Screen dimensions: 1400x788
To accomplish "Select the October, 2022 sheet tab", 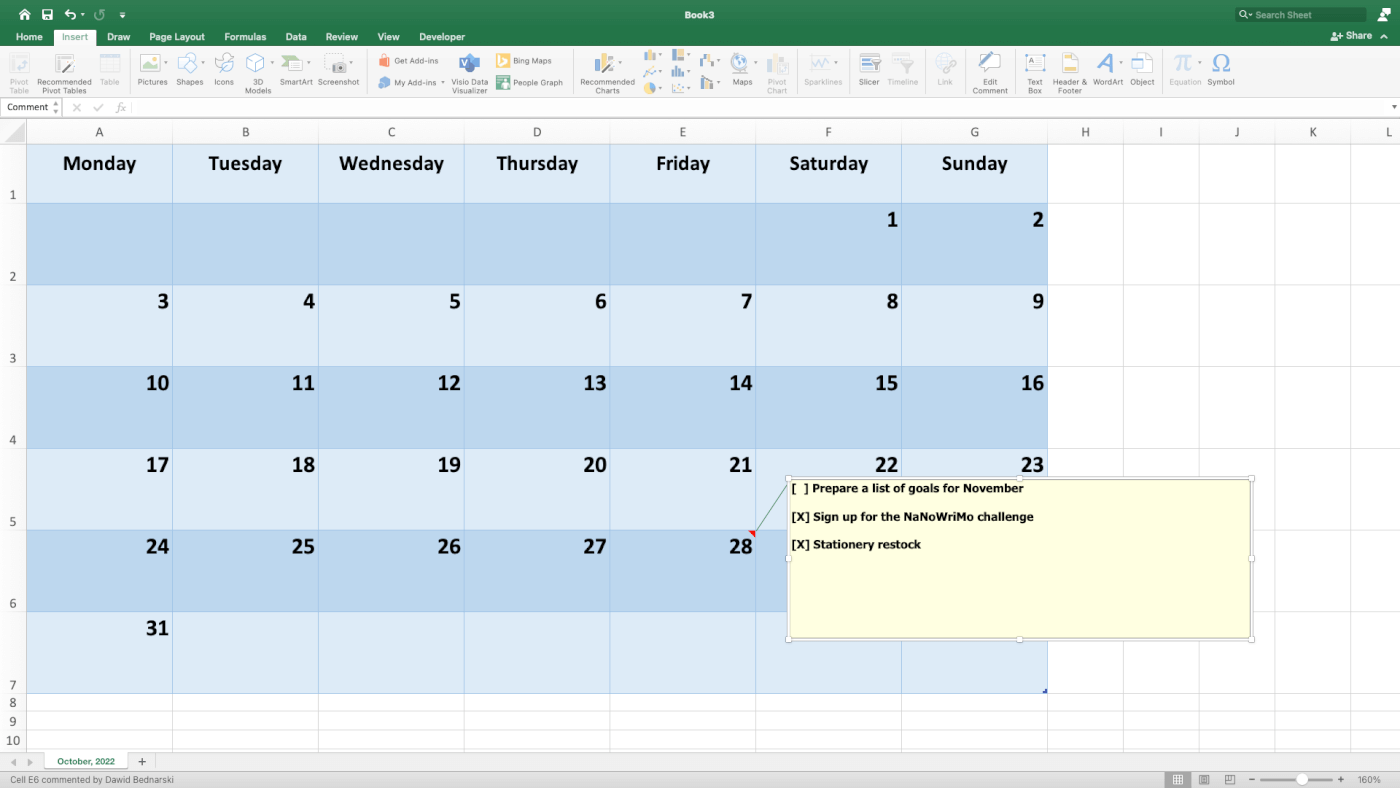I will 85,761.
